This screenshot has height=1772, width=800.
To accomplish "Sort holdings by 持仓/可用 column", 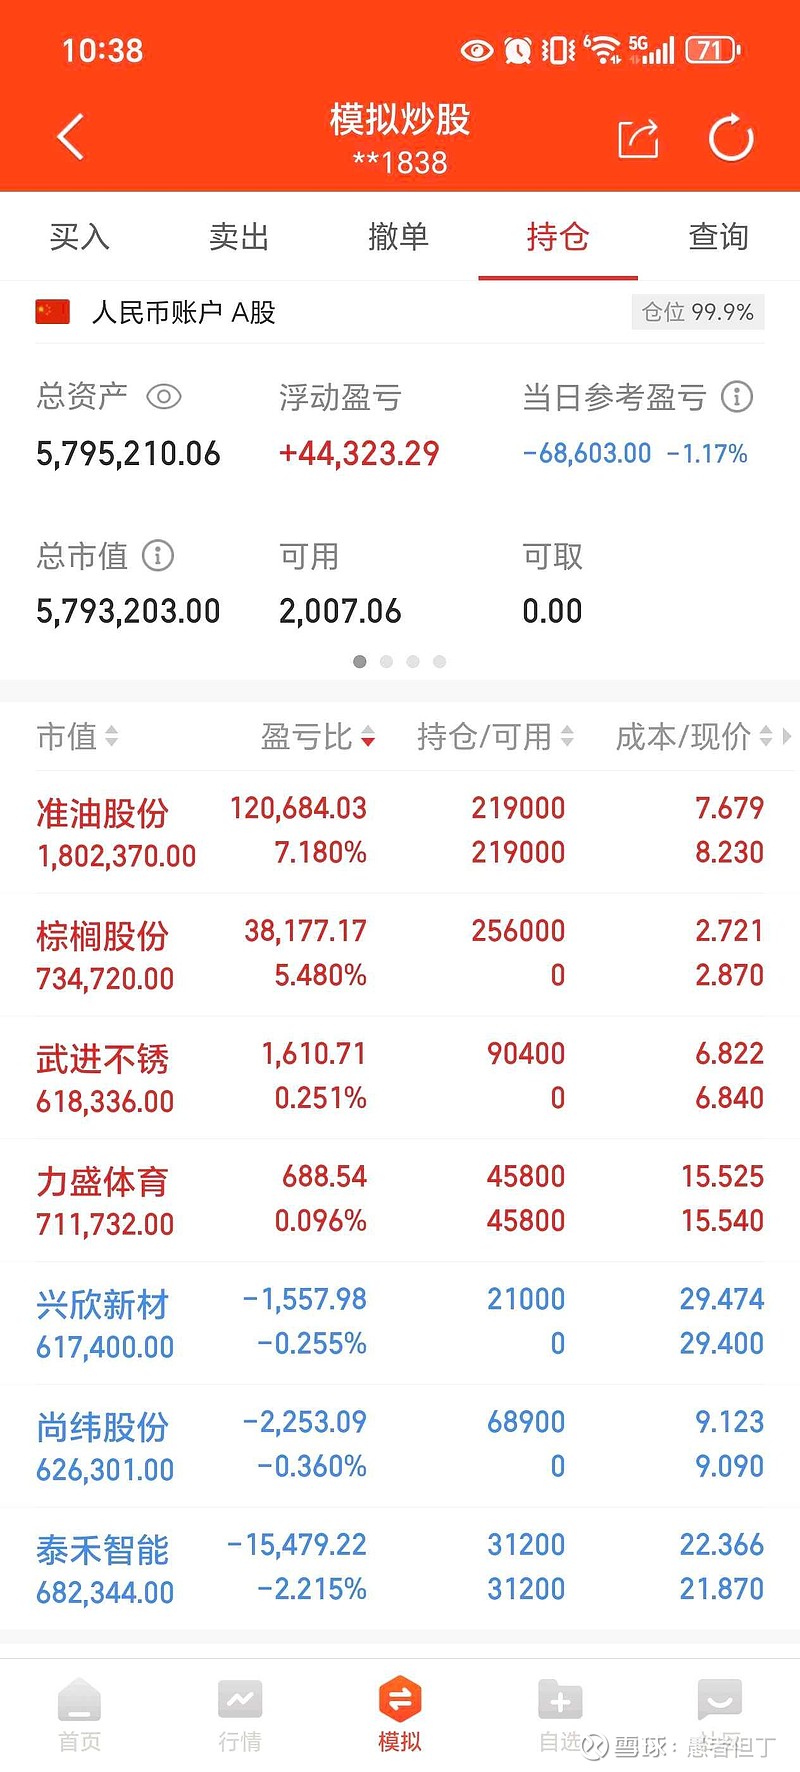I will pos(495,737).
